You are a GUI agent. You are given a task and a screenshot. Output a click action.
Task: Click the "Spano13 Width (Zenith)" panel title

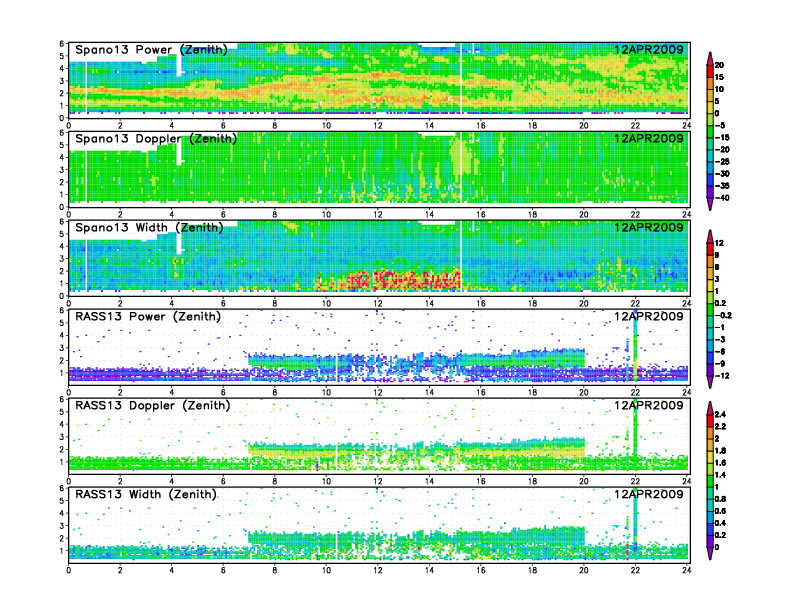point(149,227)
